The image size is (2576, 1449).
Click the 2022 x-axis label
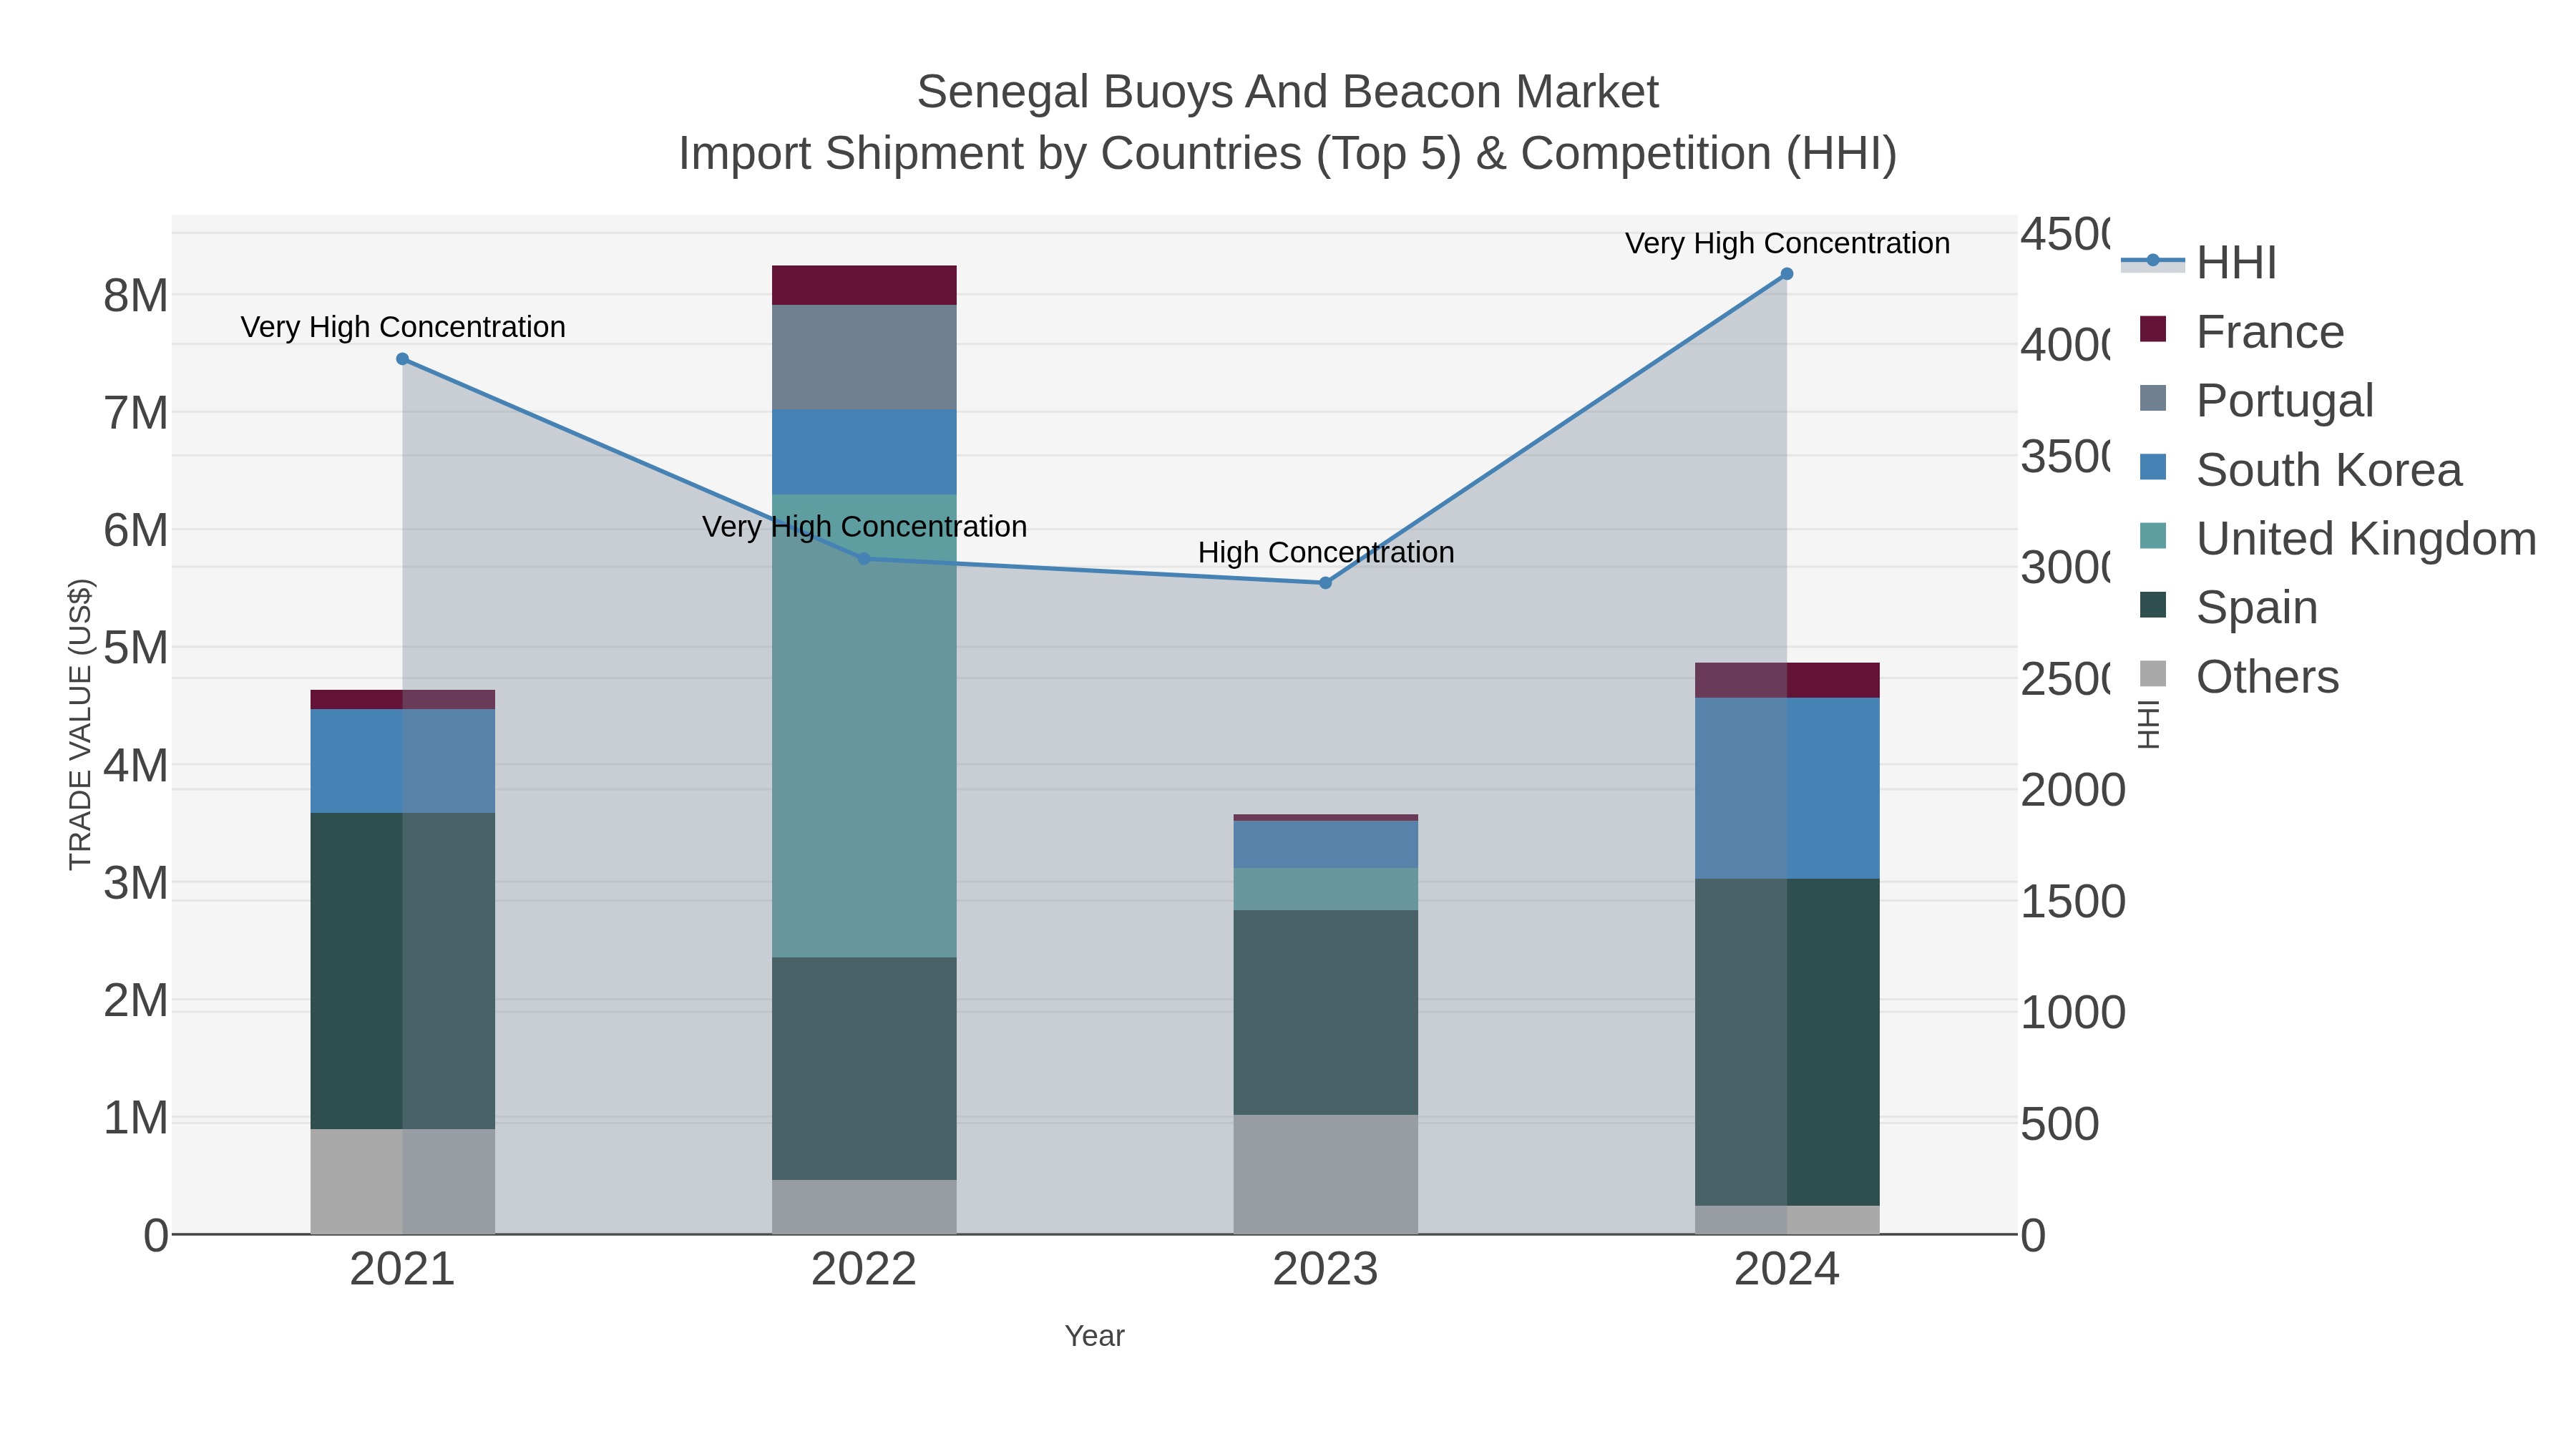tap(864, 1270)
